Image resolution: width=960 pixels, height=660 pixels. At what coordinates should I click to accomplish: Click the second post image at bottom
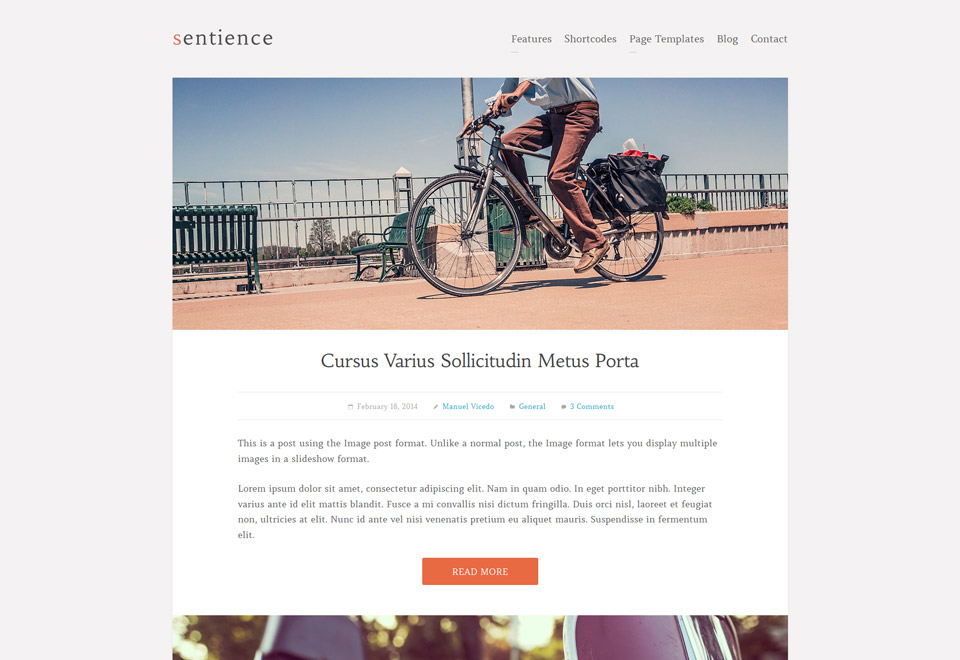[480, 637]
